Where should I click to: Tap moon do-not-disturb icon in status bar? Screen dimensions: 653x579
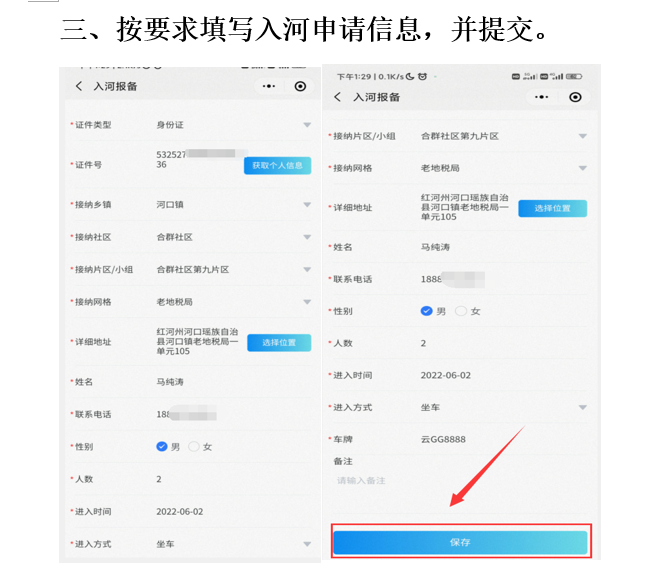(x=410, y=77)
